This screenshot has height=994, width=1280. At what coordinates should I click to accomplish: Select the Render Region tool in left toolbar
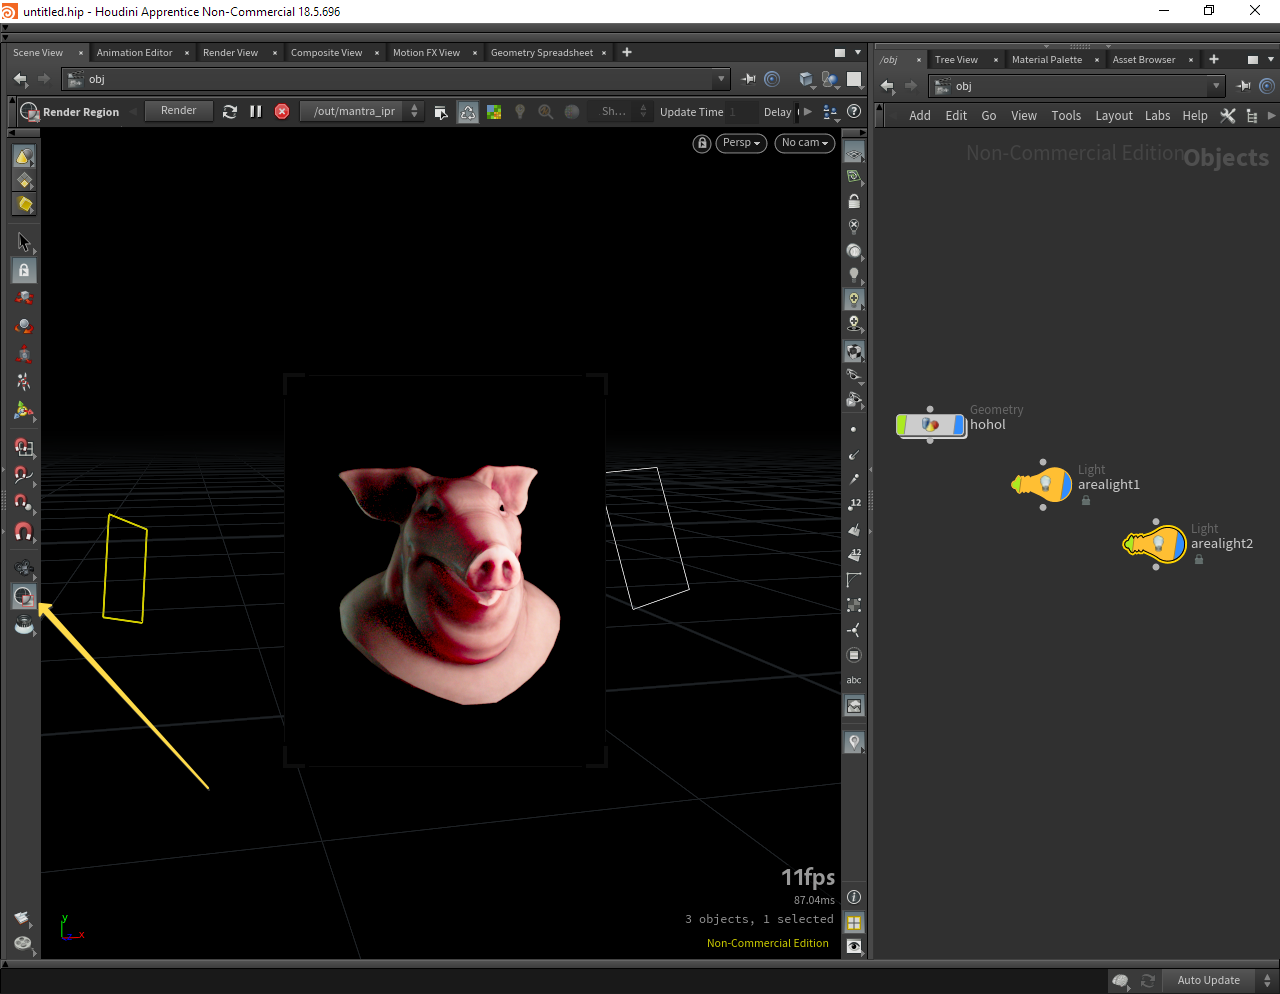23,597
